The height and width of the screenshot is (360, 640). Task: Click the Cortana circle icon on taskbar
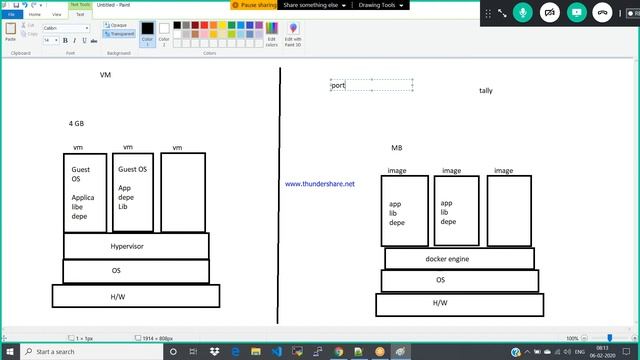[x=173, y=351]
